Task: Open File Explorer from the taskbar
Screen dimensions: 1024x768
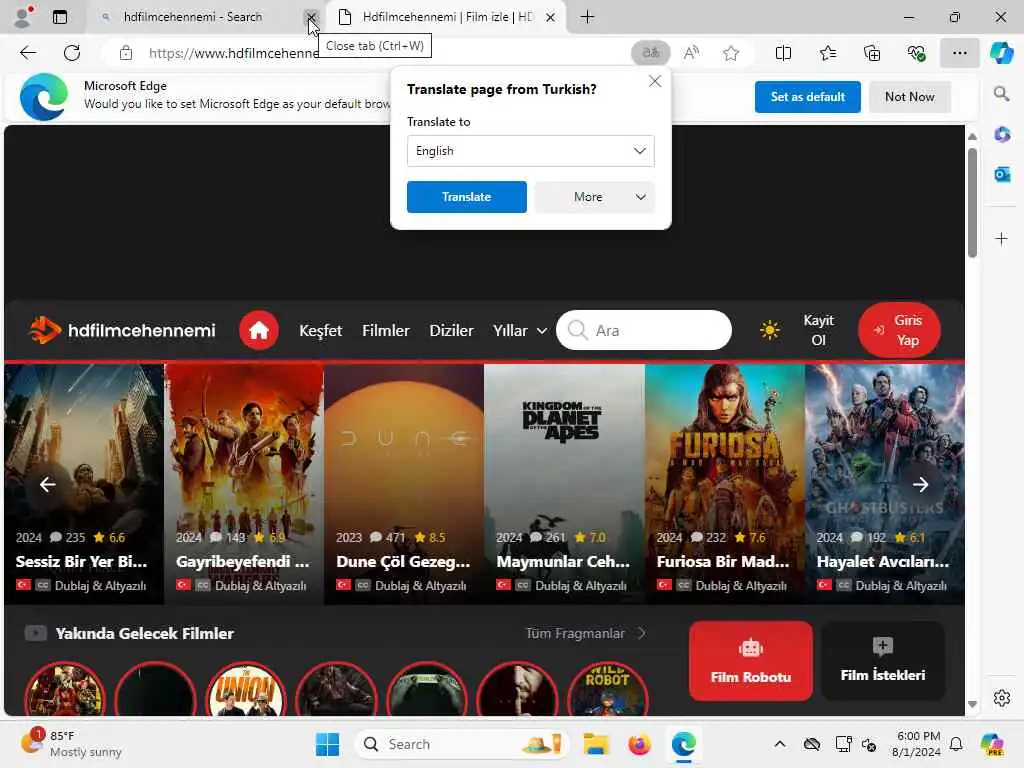Action: [x=595, y=744]
